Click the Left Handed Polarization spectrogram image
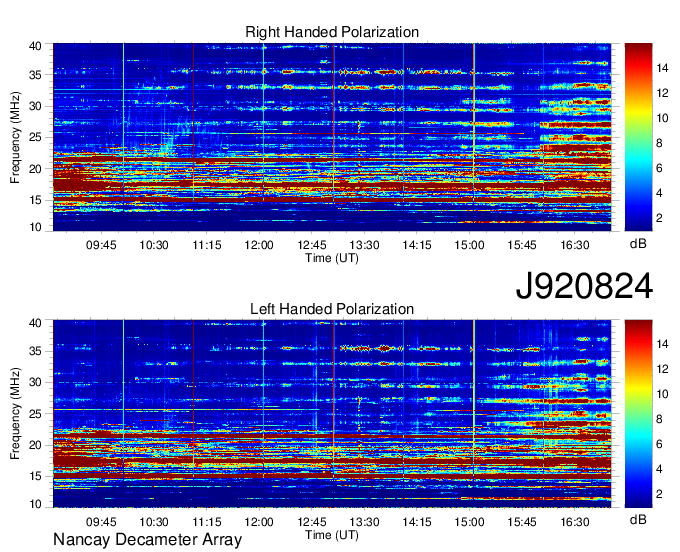Image resolution: width=680 pixels, height=552 pixels. pos(332,414)
